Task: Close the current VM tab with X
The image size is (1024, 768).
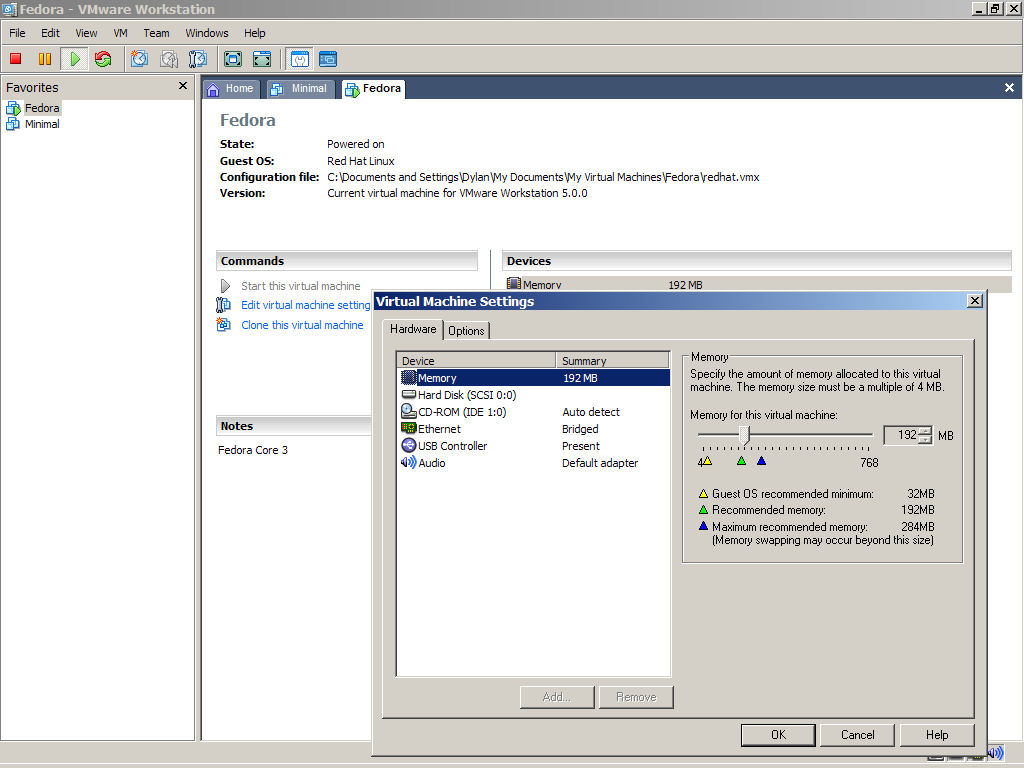Action: 1009,88
